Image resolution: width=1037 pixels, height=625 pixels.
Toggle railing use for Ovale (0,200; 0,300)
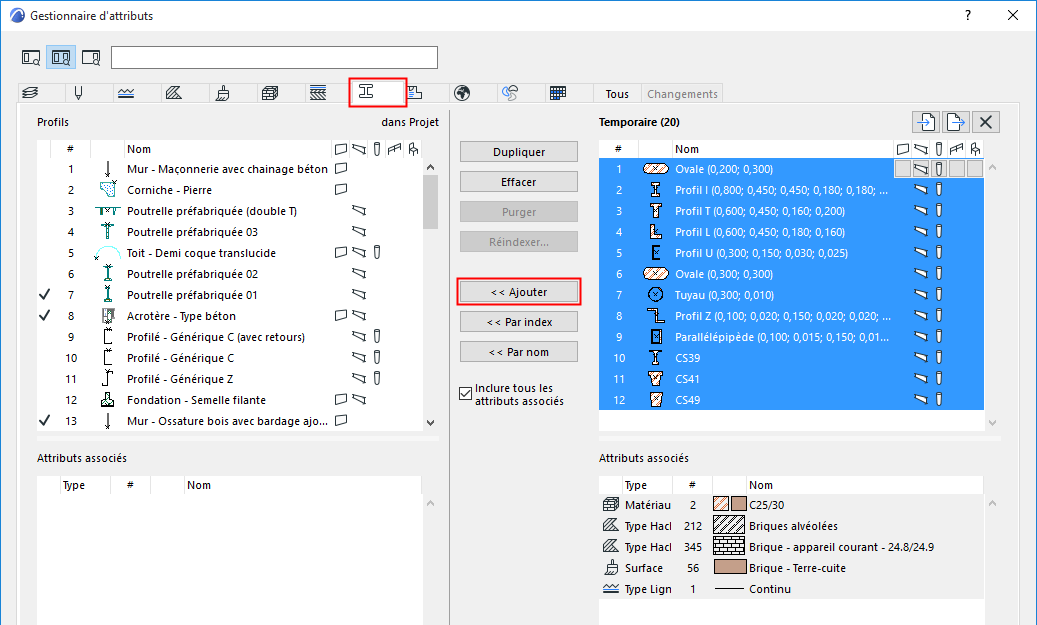click(956, 169)
